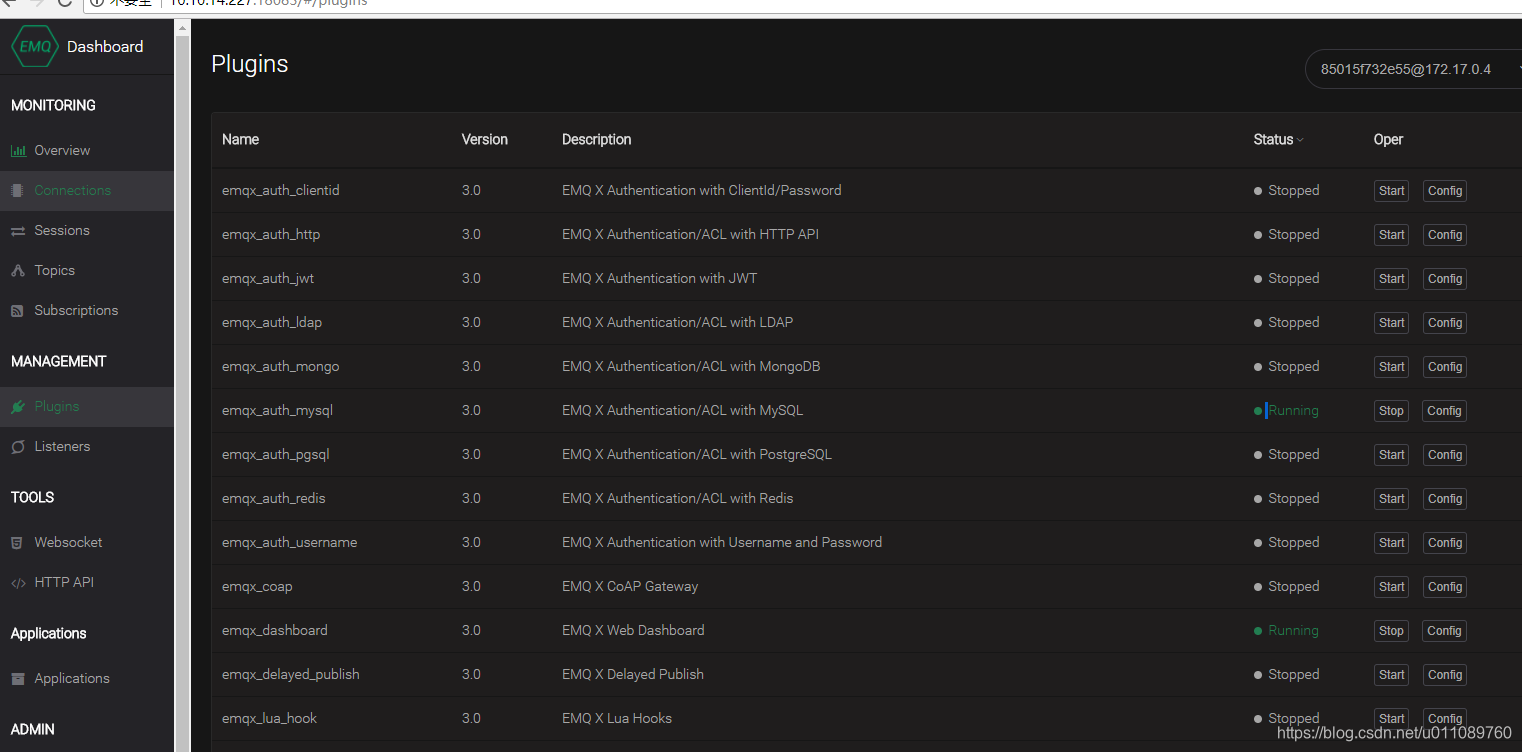This screenshot has height=752, width=1522.
Task: Start the emqx_auth_pgsql plugin
Action: [x=1391, y=455]
